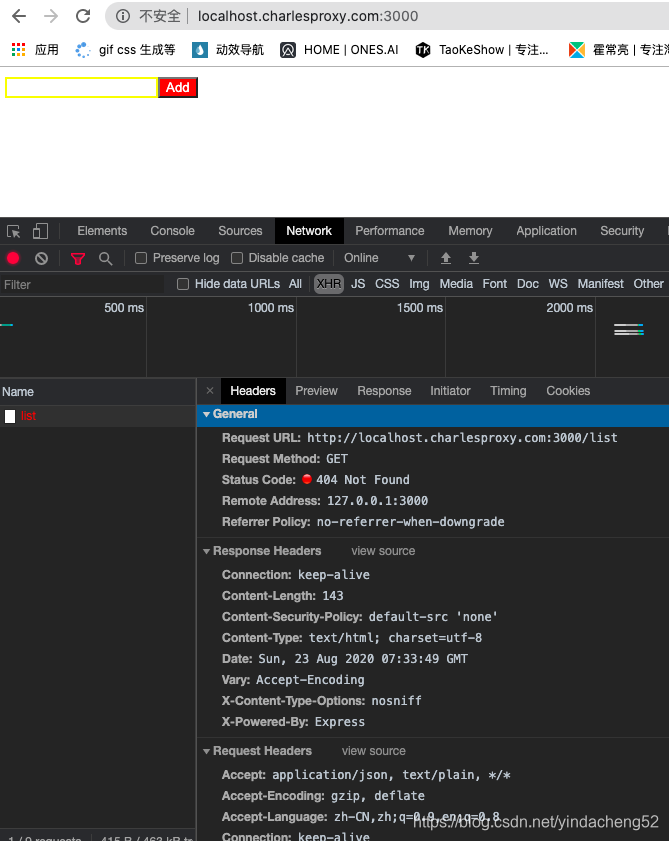Switch to the Elements tab
The width and height of the screenshot is (669, 841).
coord(102,231)
